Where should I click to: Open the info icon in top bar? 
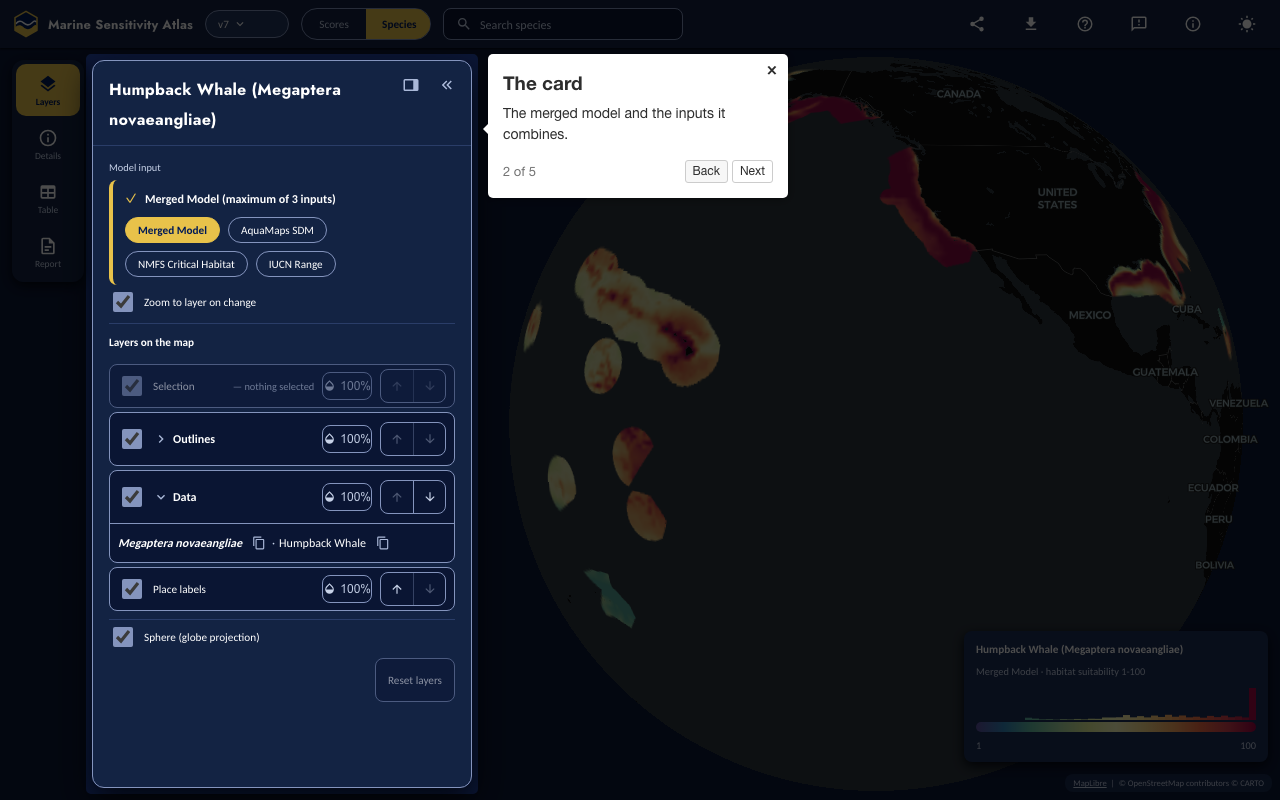[x=1193, y=24]
